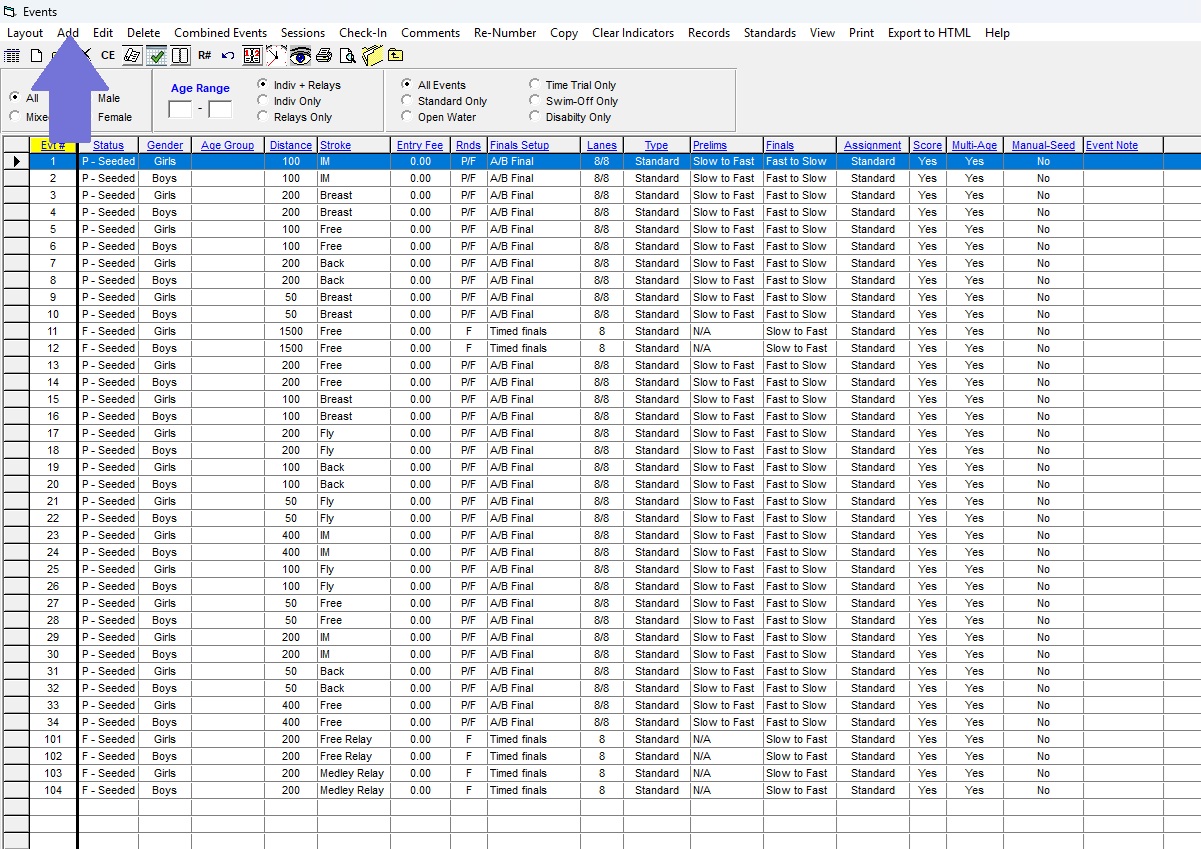Choose Indiv Only option

[x=263, y=101]
